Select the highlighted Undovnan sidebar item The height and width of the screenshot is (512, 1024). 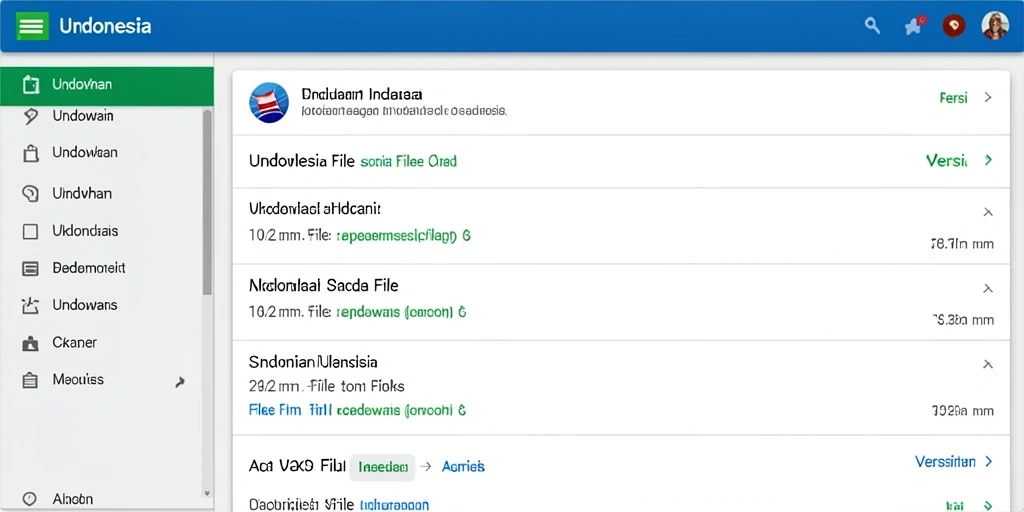[106, 85]
